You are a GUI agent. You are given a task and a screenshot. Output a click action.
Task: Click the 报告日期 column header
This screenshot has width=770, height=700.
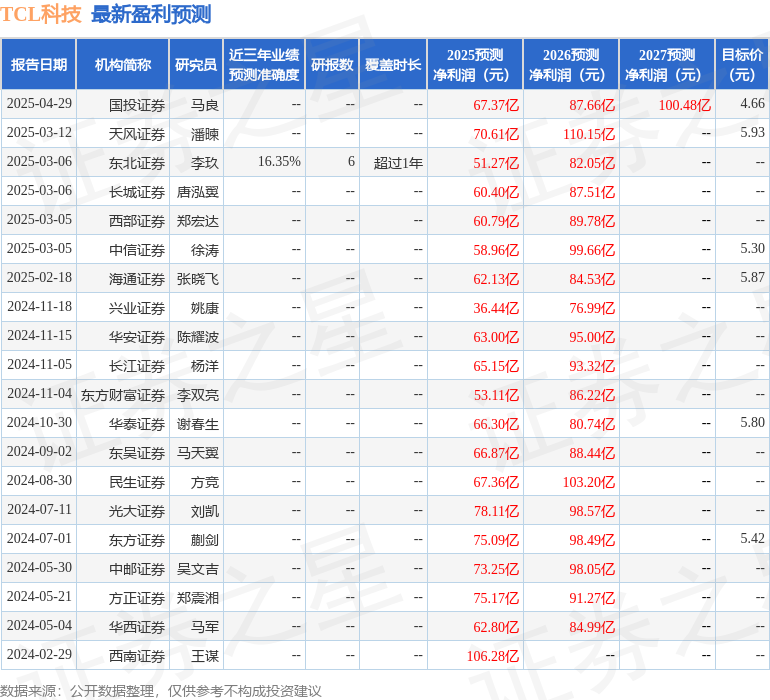[38, 64]
